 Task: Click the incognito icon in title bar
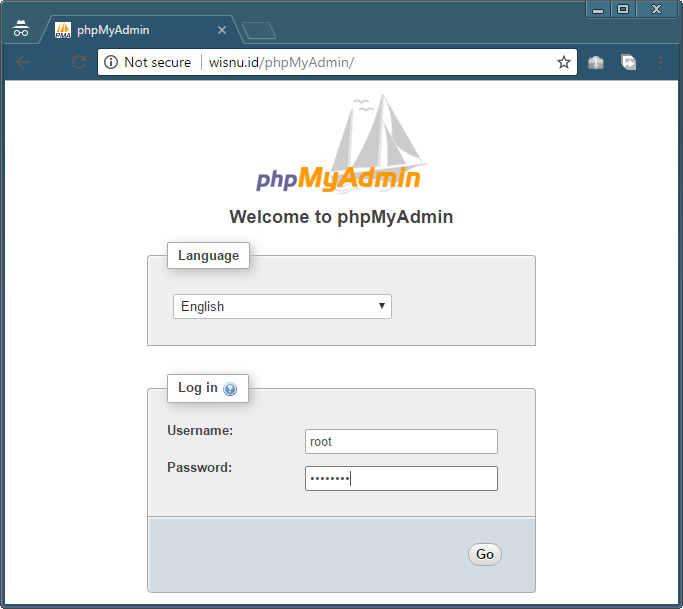click(x=21, y=28)
